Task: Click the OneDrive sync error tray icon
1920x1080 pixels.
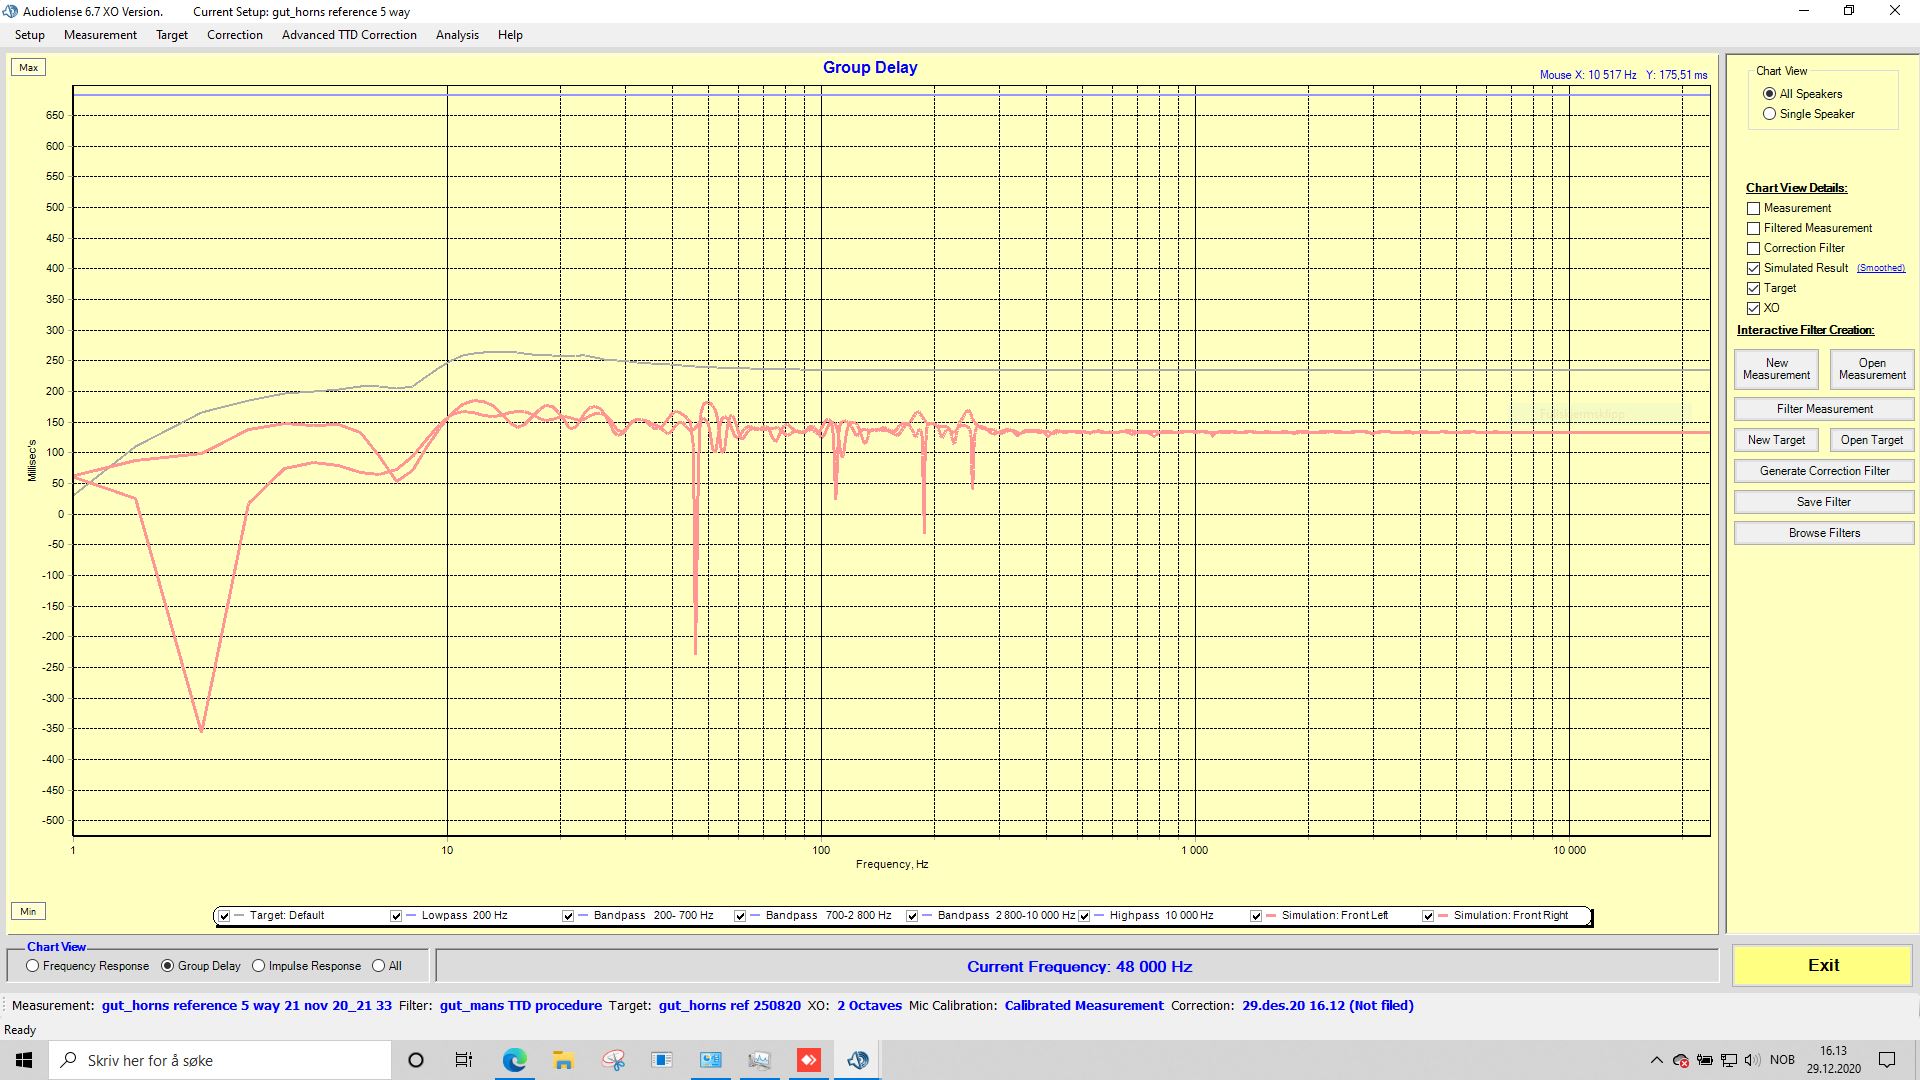Action: click(x=1681, y=1060)
